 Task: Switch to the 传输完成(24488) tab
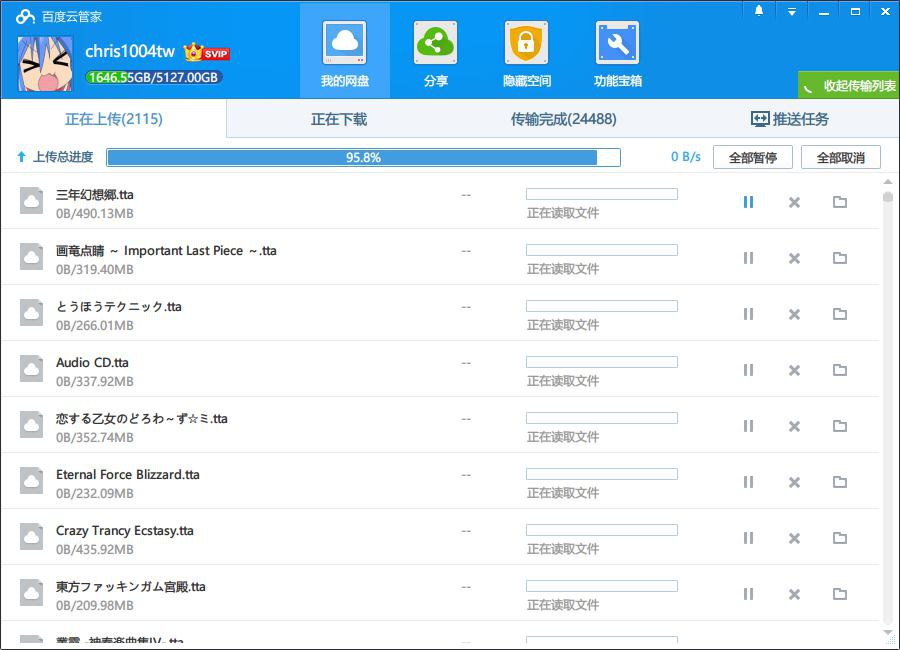(x=563, y=119)
